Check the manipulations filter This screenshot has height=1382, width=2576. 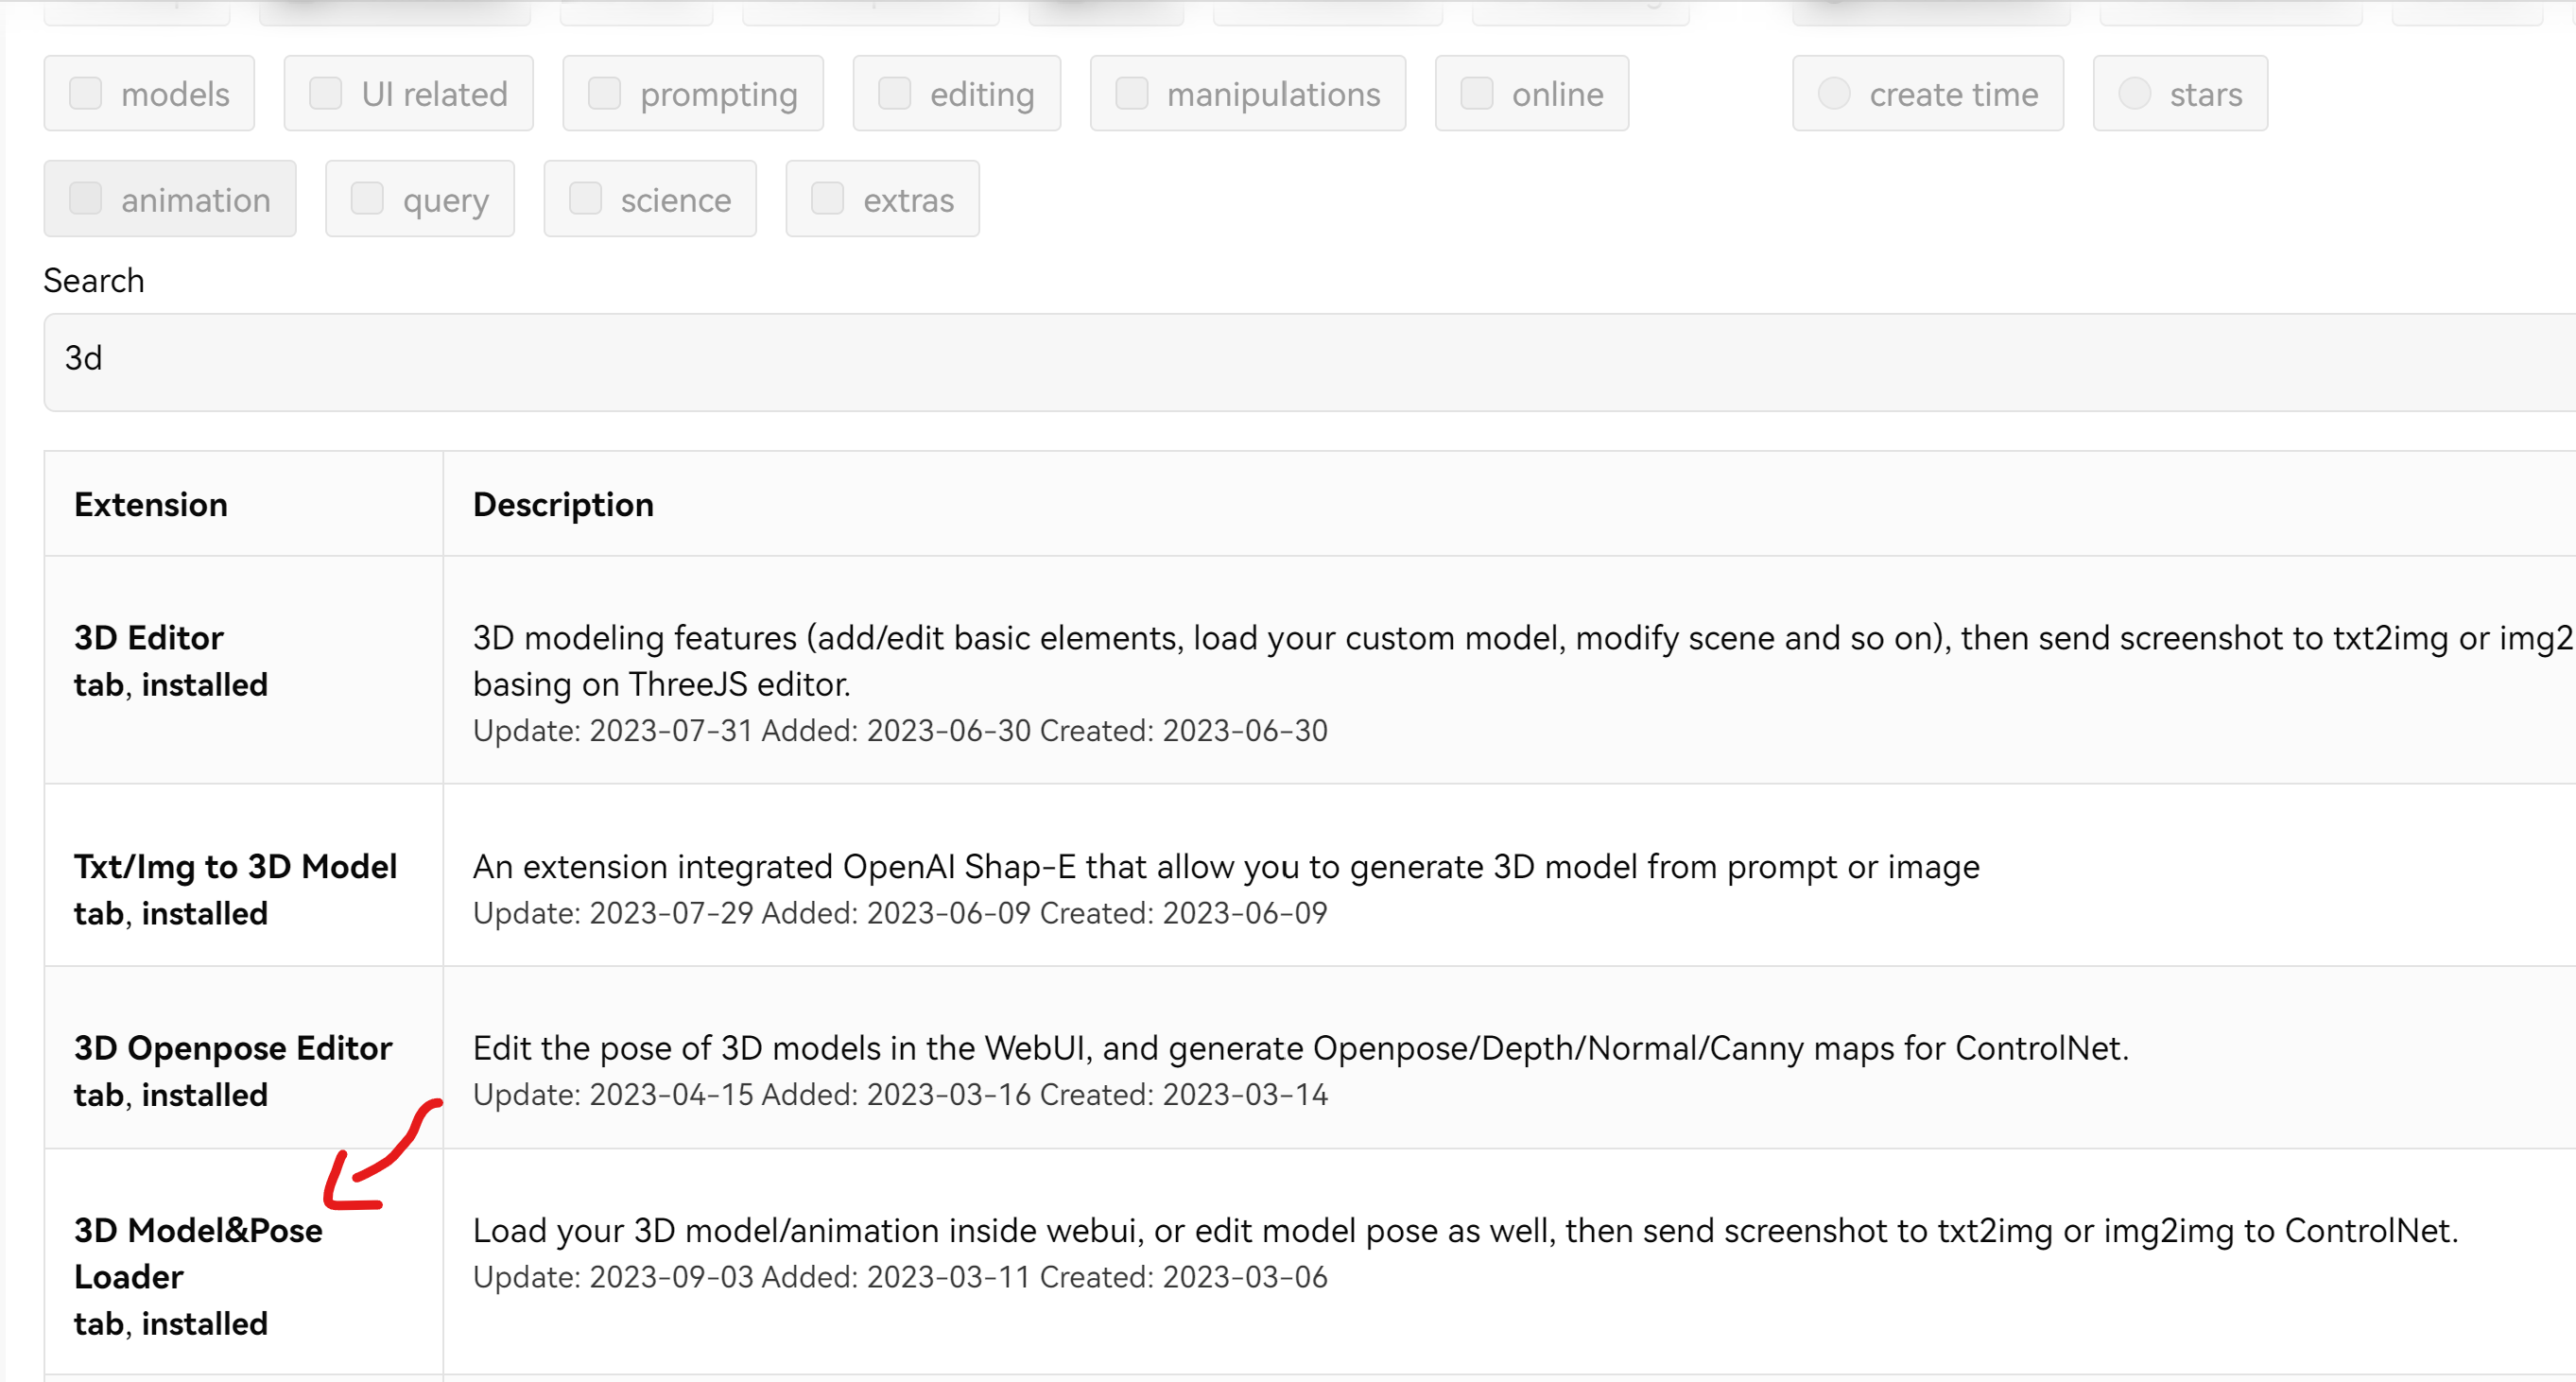[x=1132, y=94]
